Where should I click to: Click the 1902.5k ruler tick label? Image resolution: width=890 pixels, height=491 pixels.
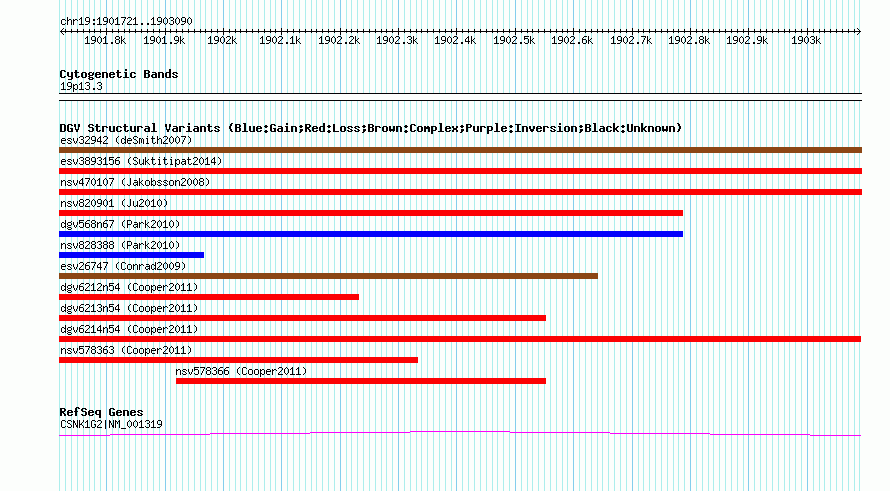[x=514, y=40]
